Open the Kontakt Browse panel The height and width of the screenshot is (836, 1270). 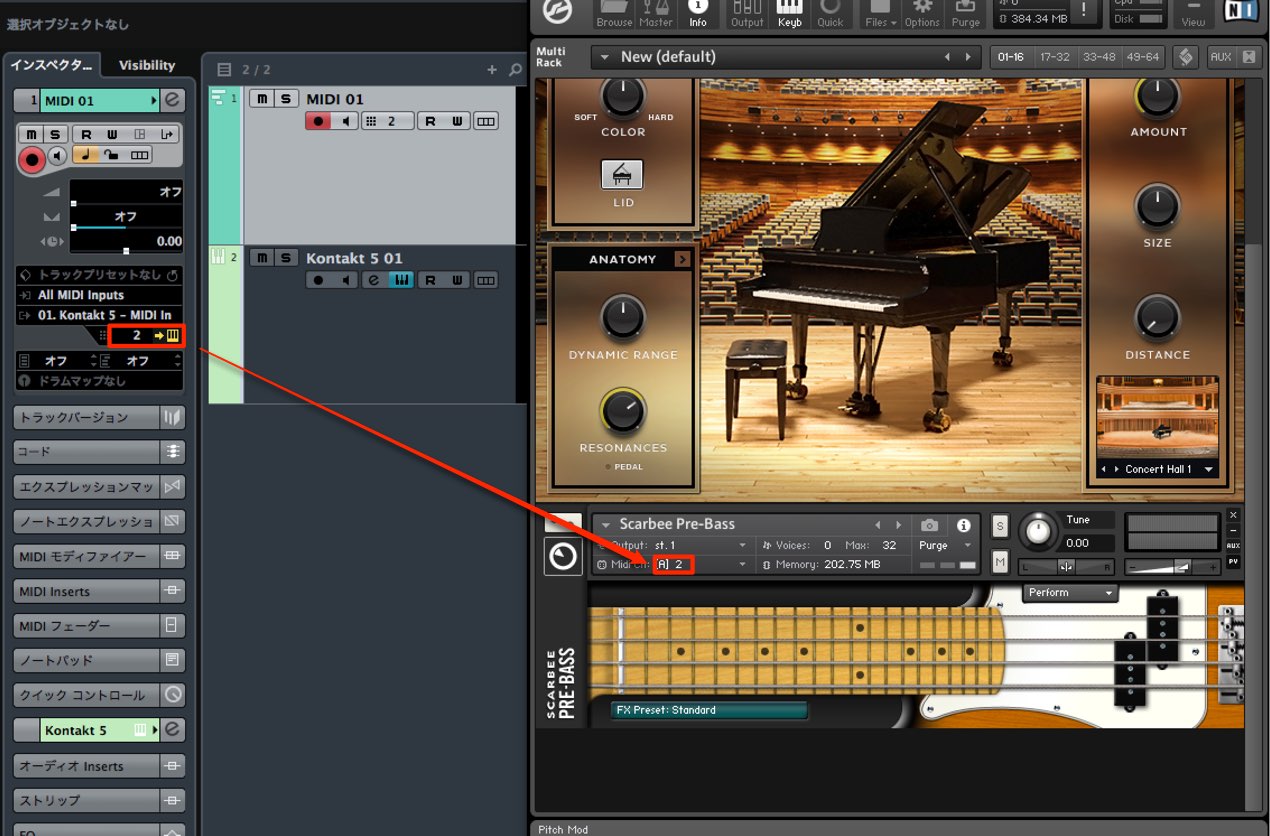tap(614, 14)
